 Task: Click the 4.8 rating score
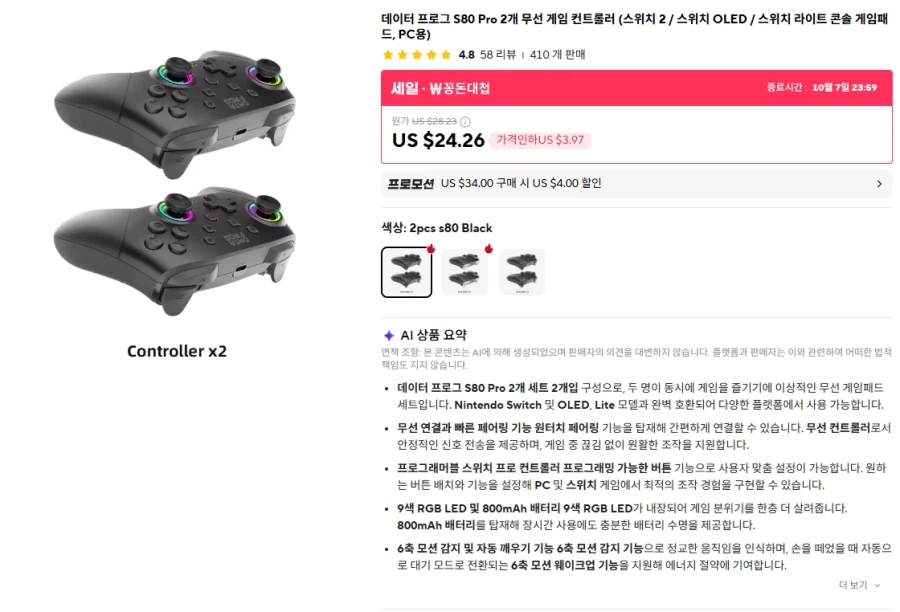(466, 55)
